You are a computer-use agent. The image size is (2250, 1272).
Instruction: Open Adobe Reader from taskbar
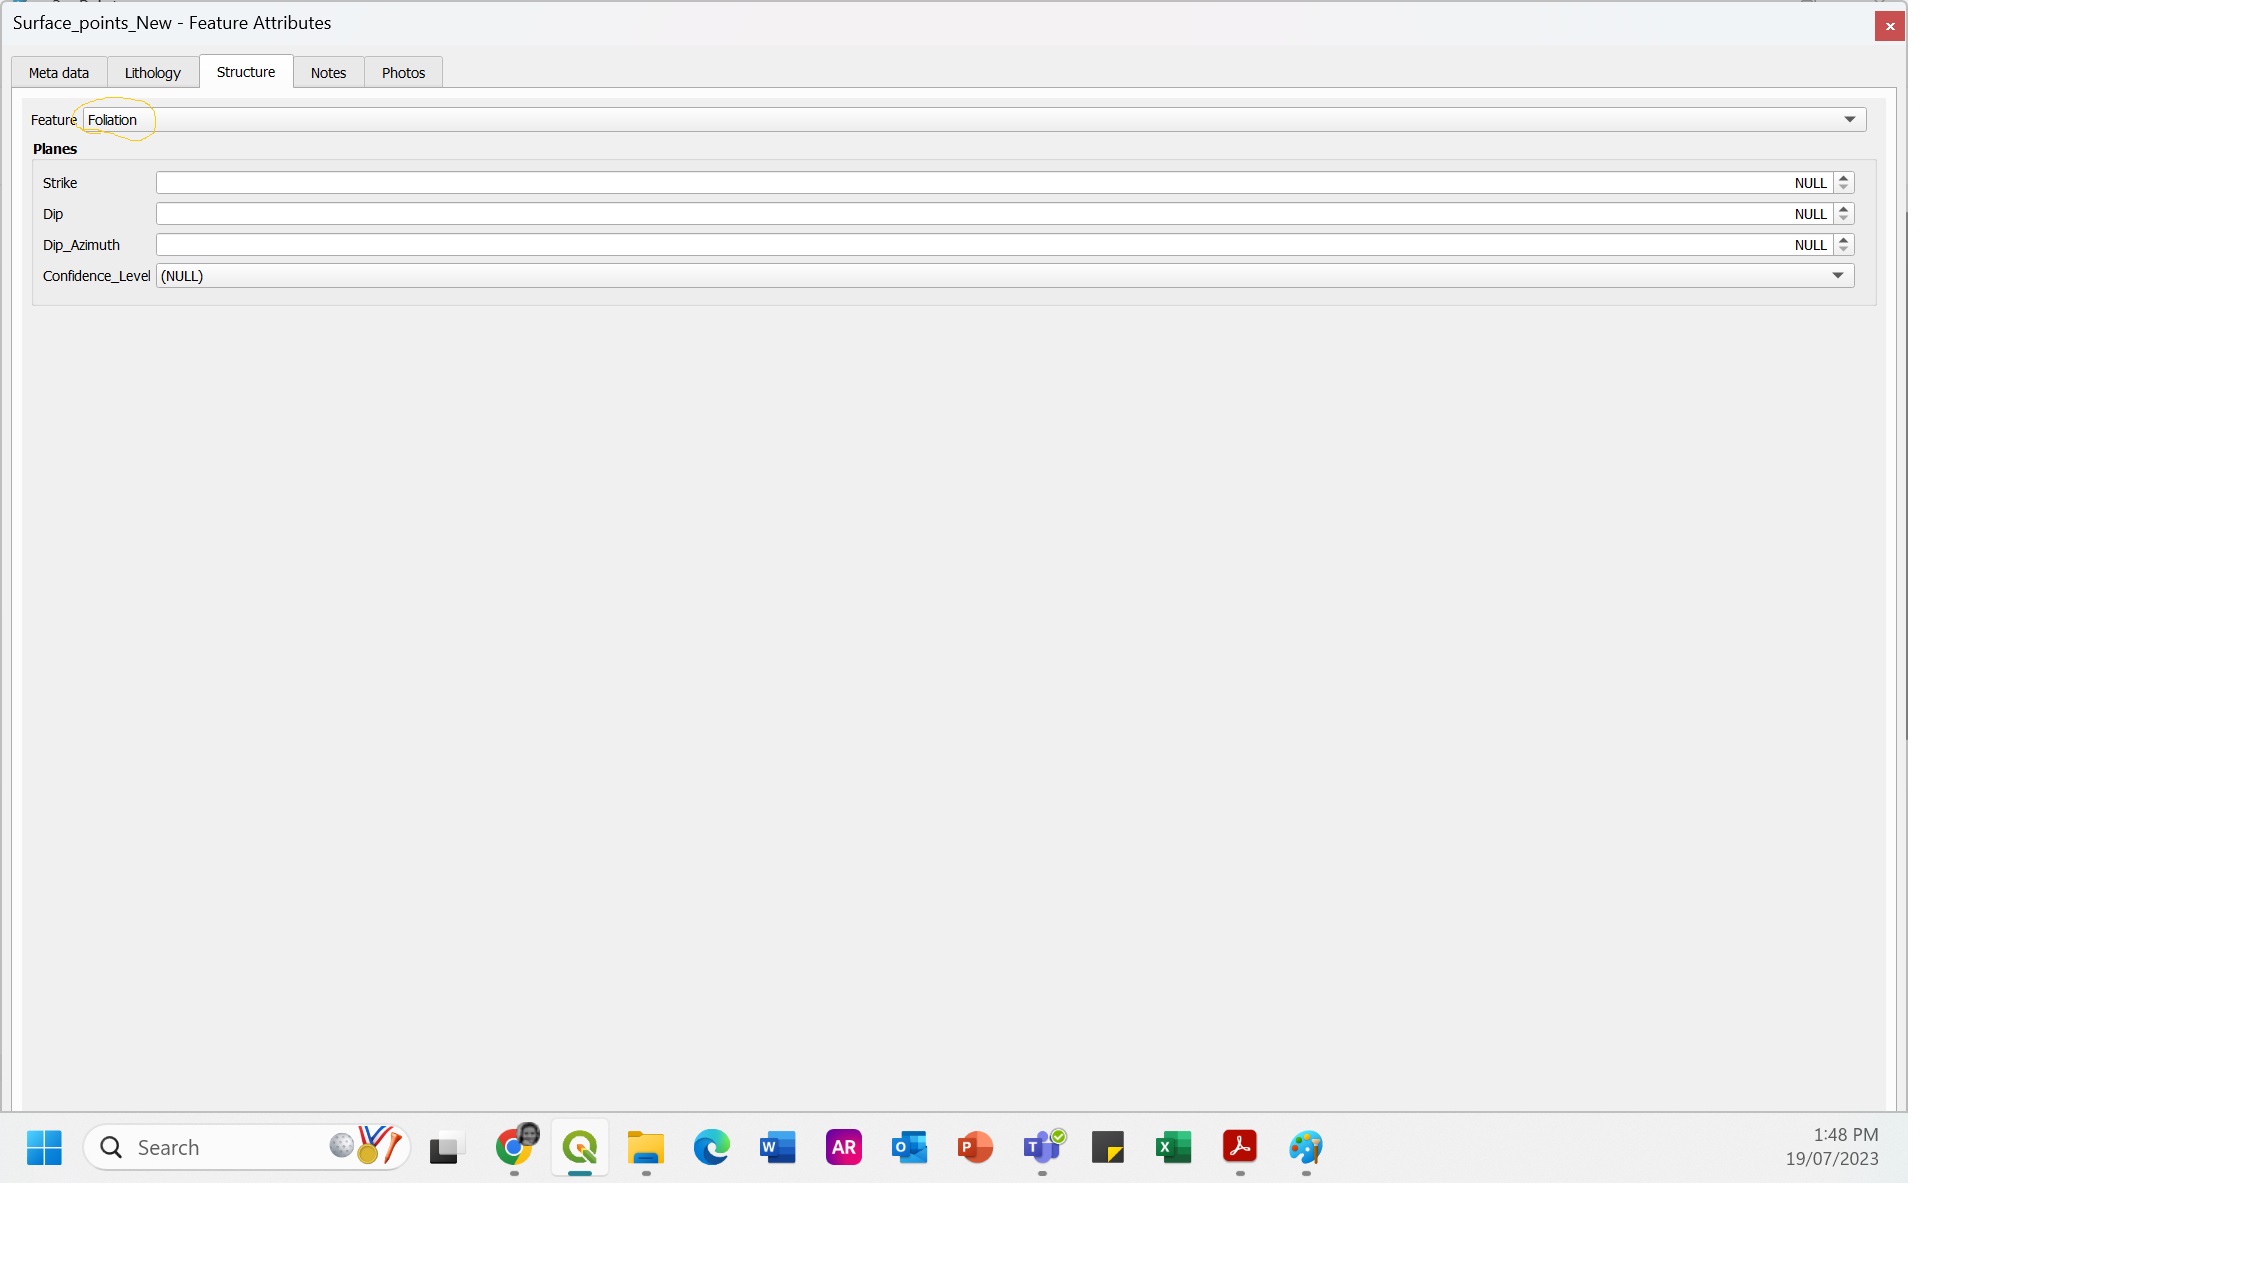1241,1147
